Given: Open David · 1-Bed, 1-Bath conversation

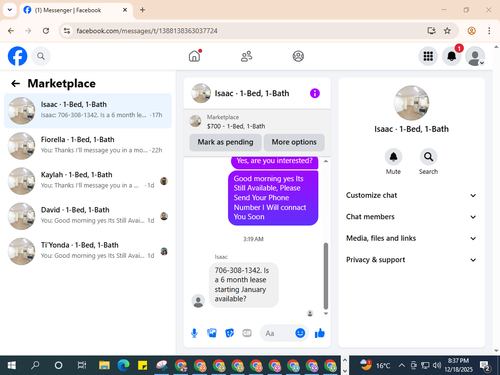Looking at the screenshot, I should [x=88, y=216].
